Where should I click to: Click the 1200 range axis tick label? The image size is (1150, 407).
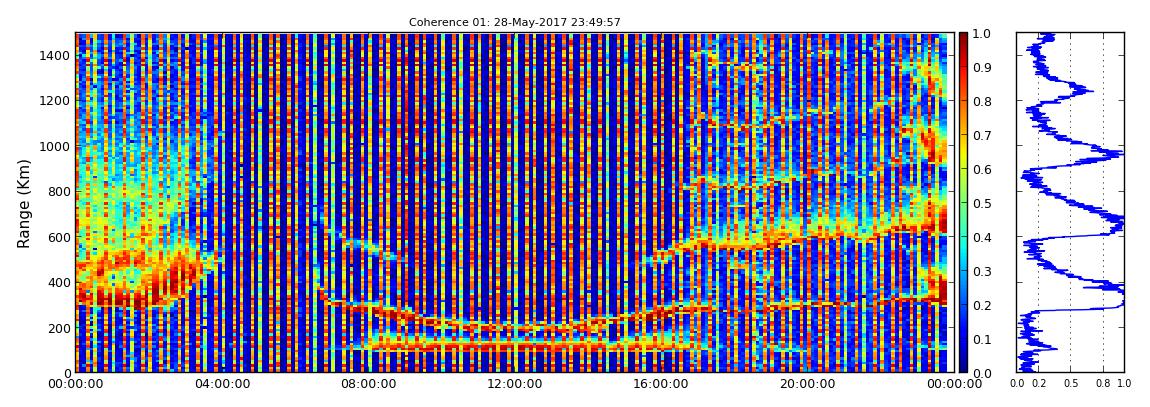56,101
